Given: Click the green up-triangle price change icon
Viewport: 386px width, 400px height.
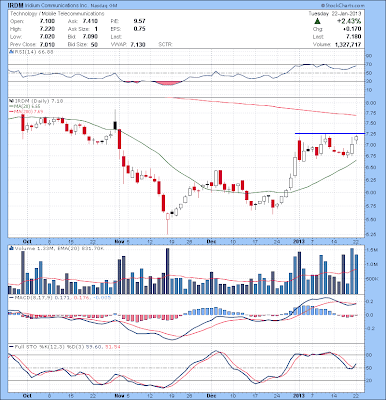Looking at the screenshot, I should coord(317,21).
